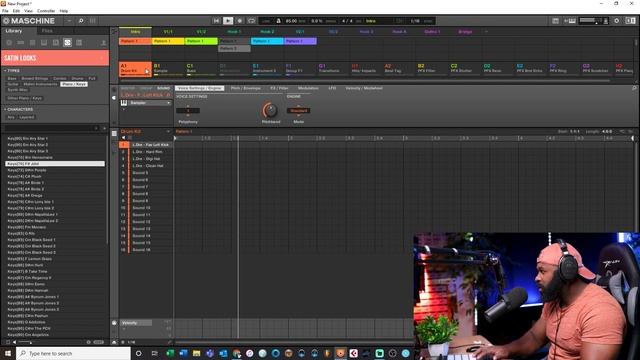Toggle the browser prehear speaker icon
The height and width of the screenshot is (360, 640).
point(15,342)
